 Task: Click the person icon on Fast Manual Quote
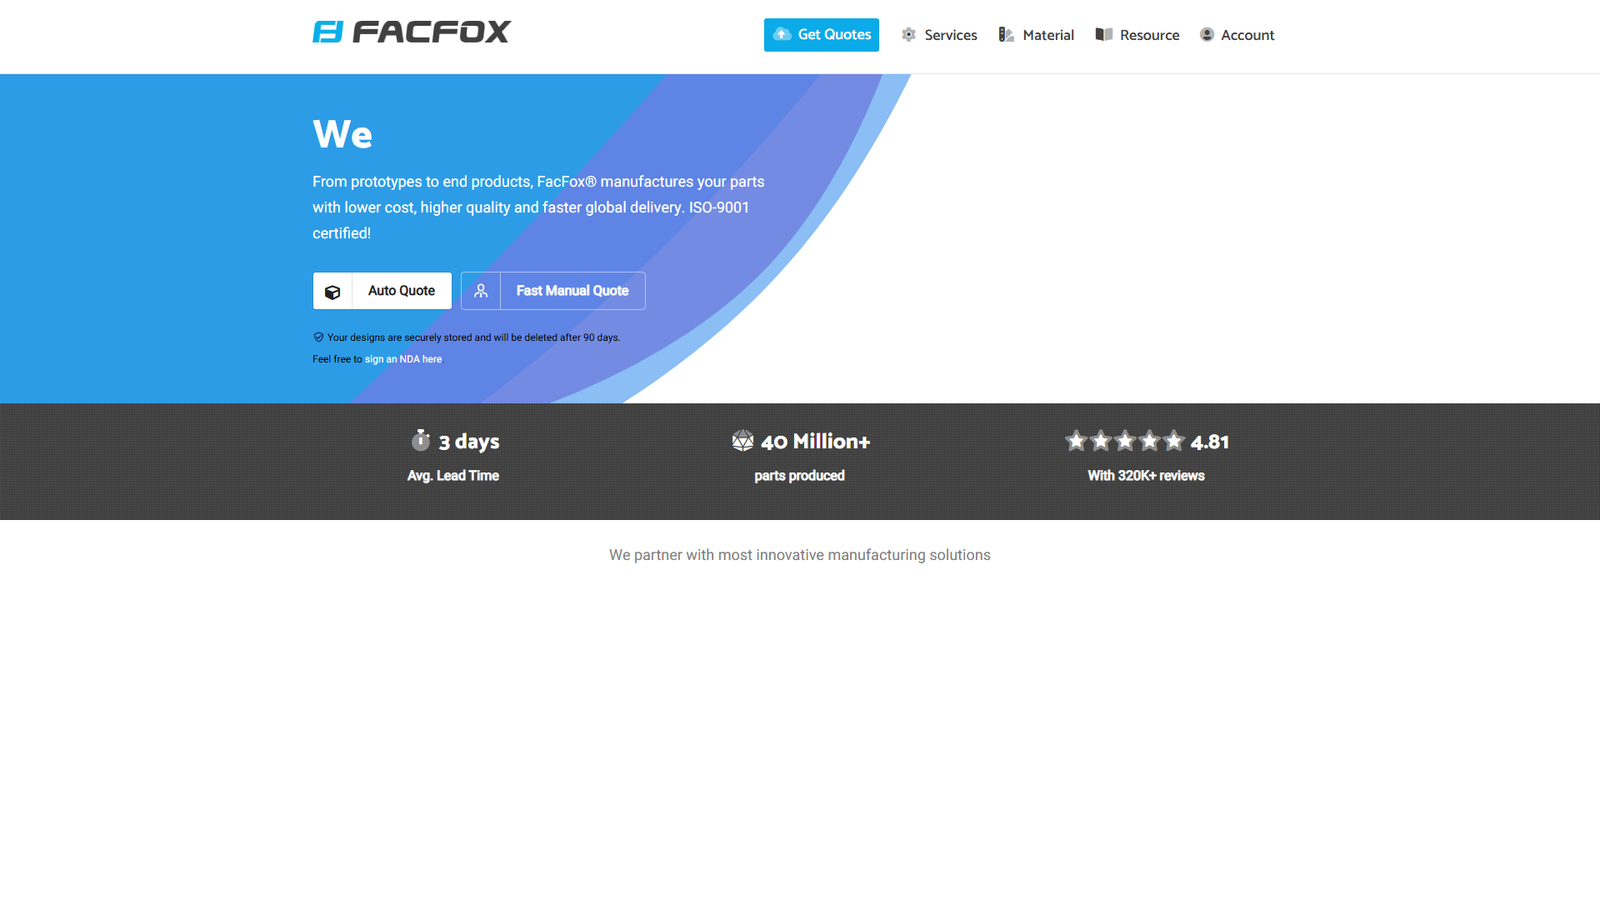[481, 291]
